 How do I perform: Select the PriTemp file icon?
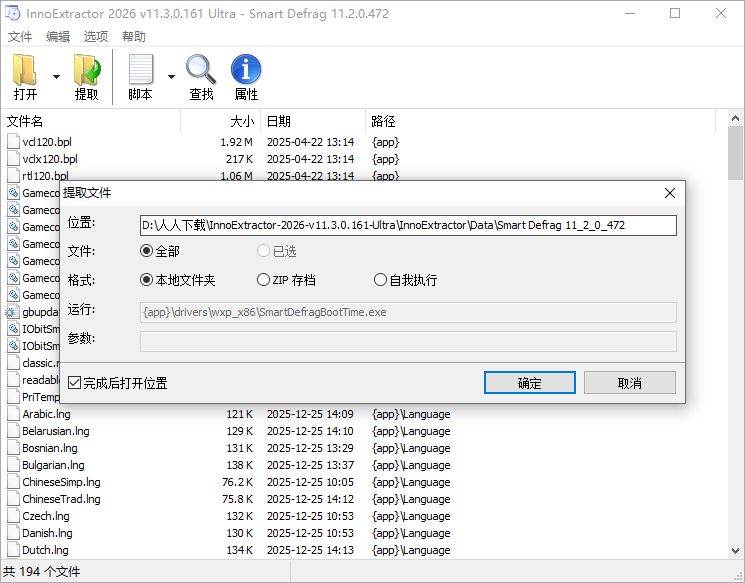13,397
